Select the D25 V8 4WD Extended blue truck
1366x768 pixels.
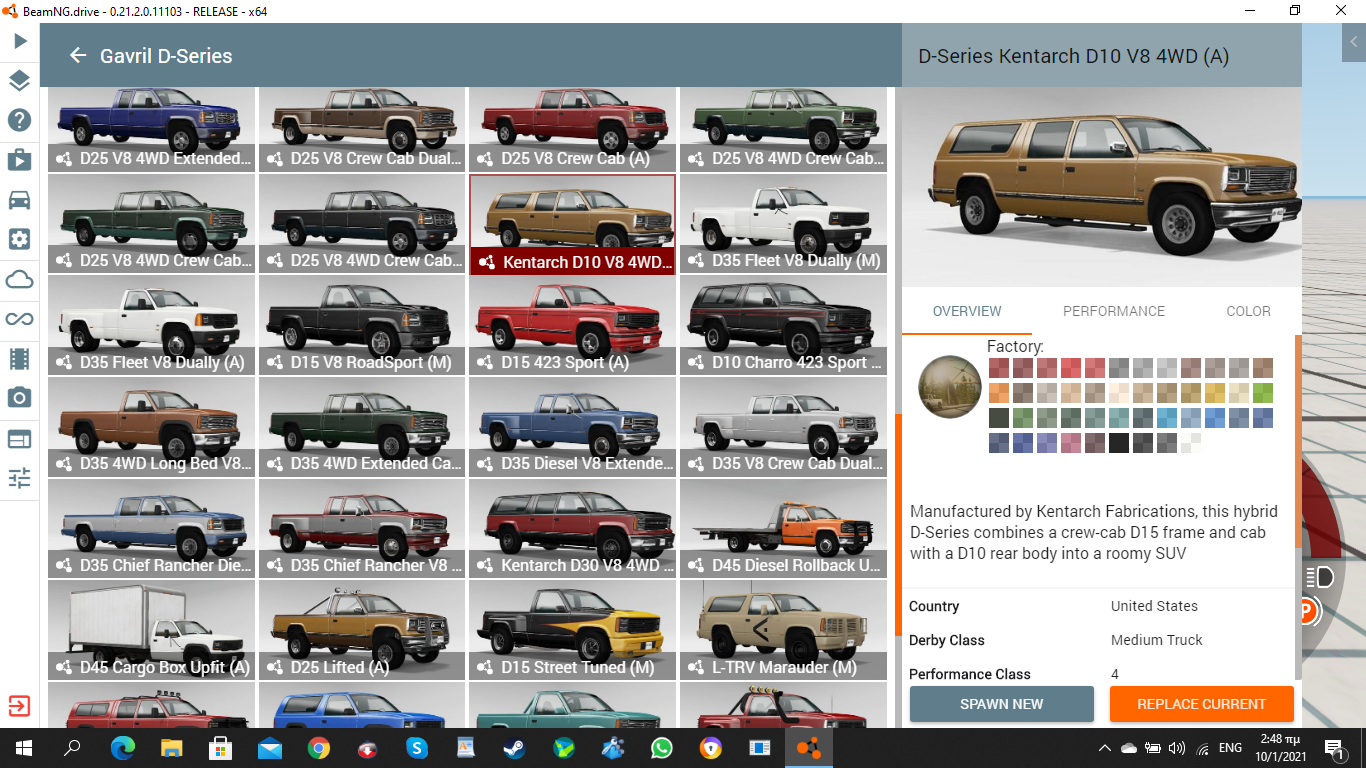click(150, 129)
